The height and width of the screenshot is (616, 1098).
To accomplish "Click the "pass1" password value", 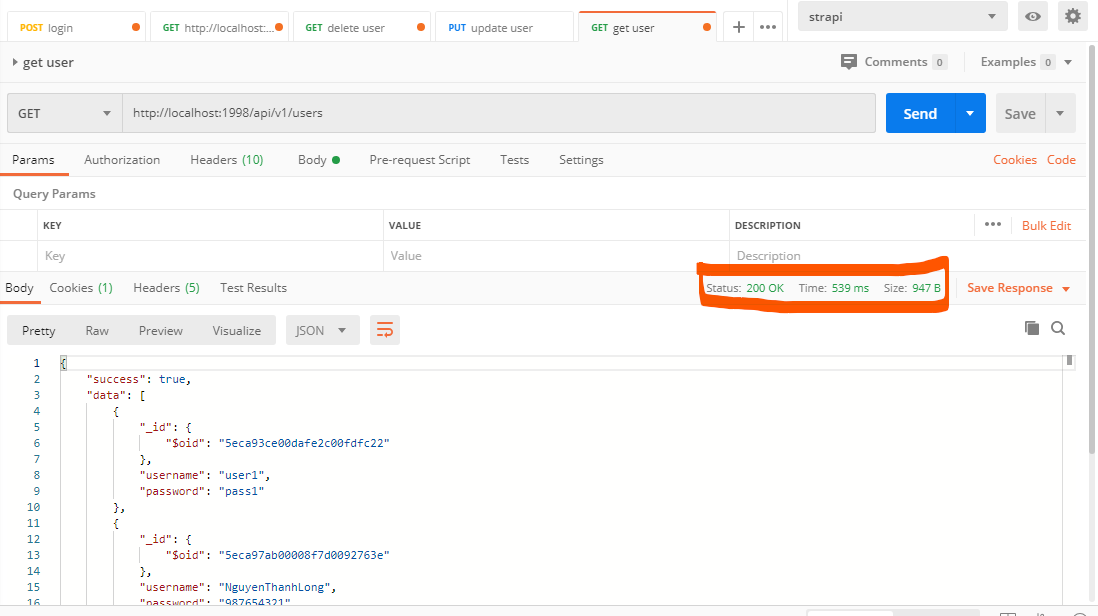I will click(242, 491).
